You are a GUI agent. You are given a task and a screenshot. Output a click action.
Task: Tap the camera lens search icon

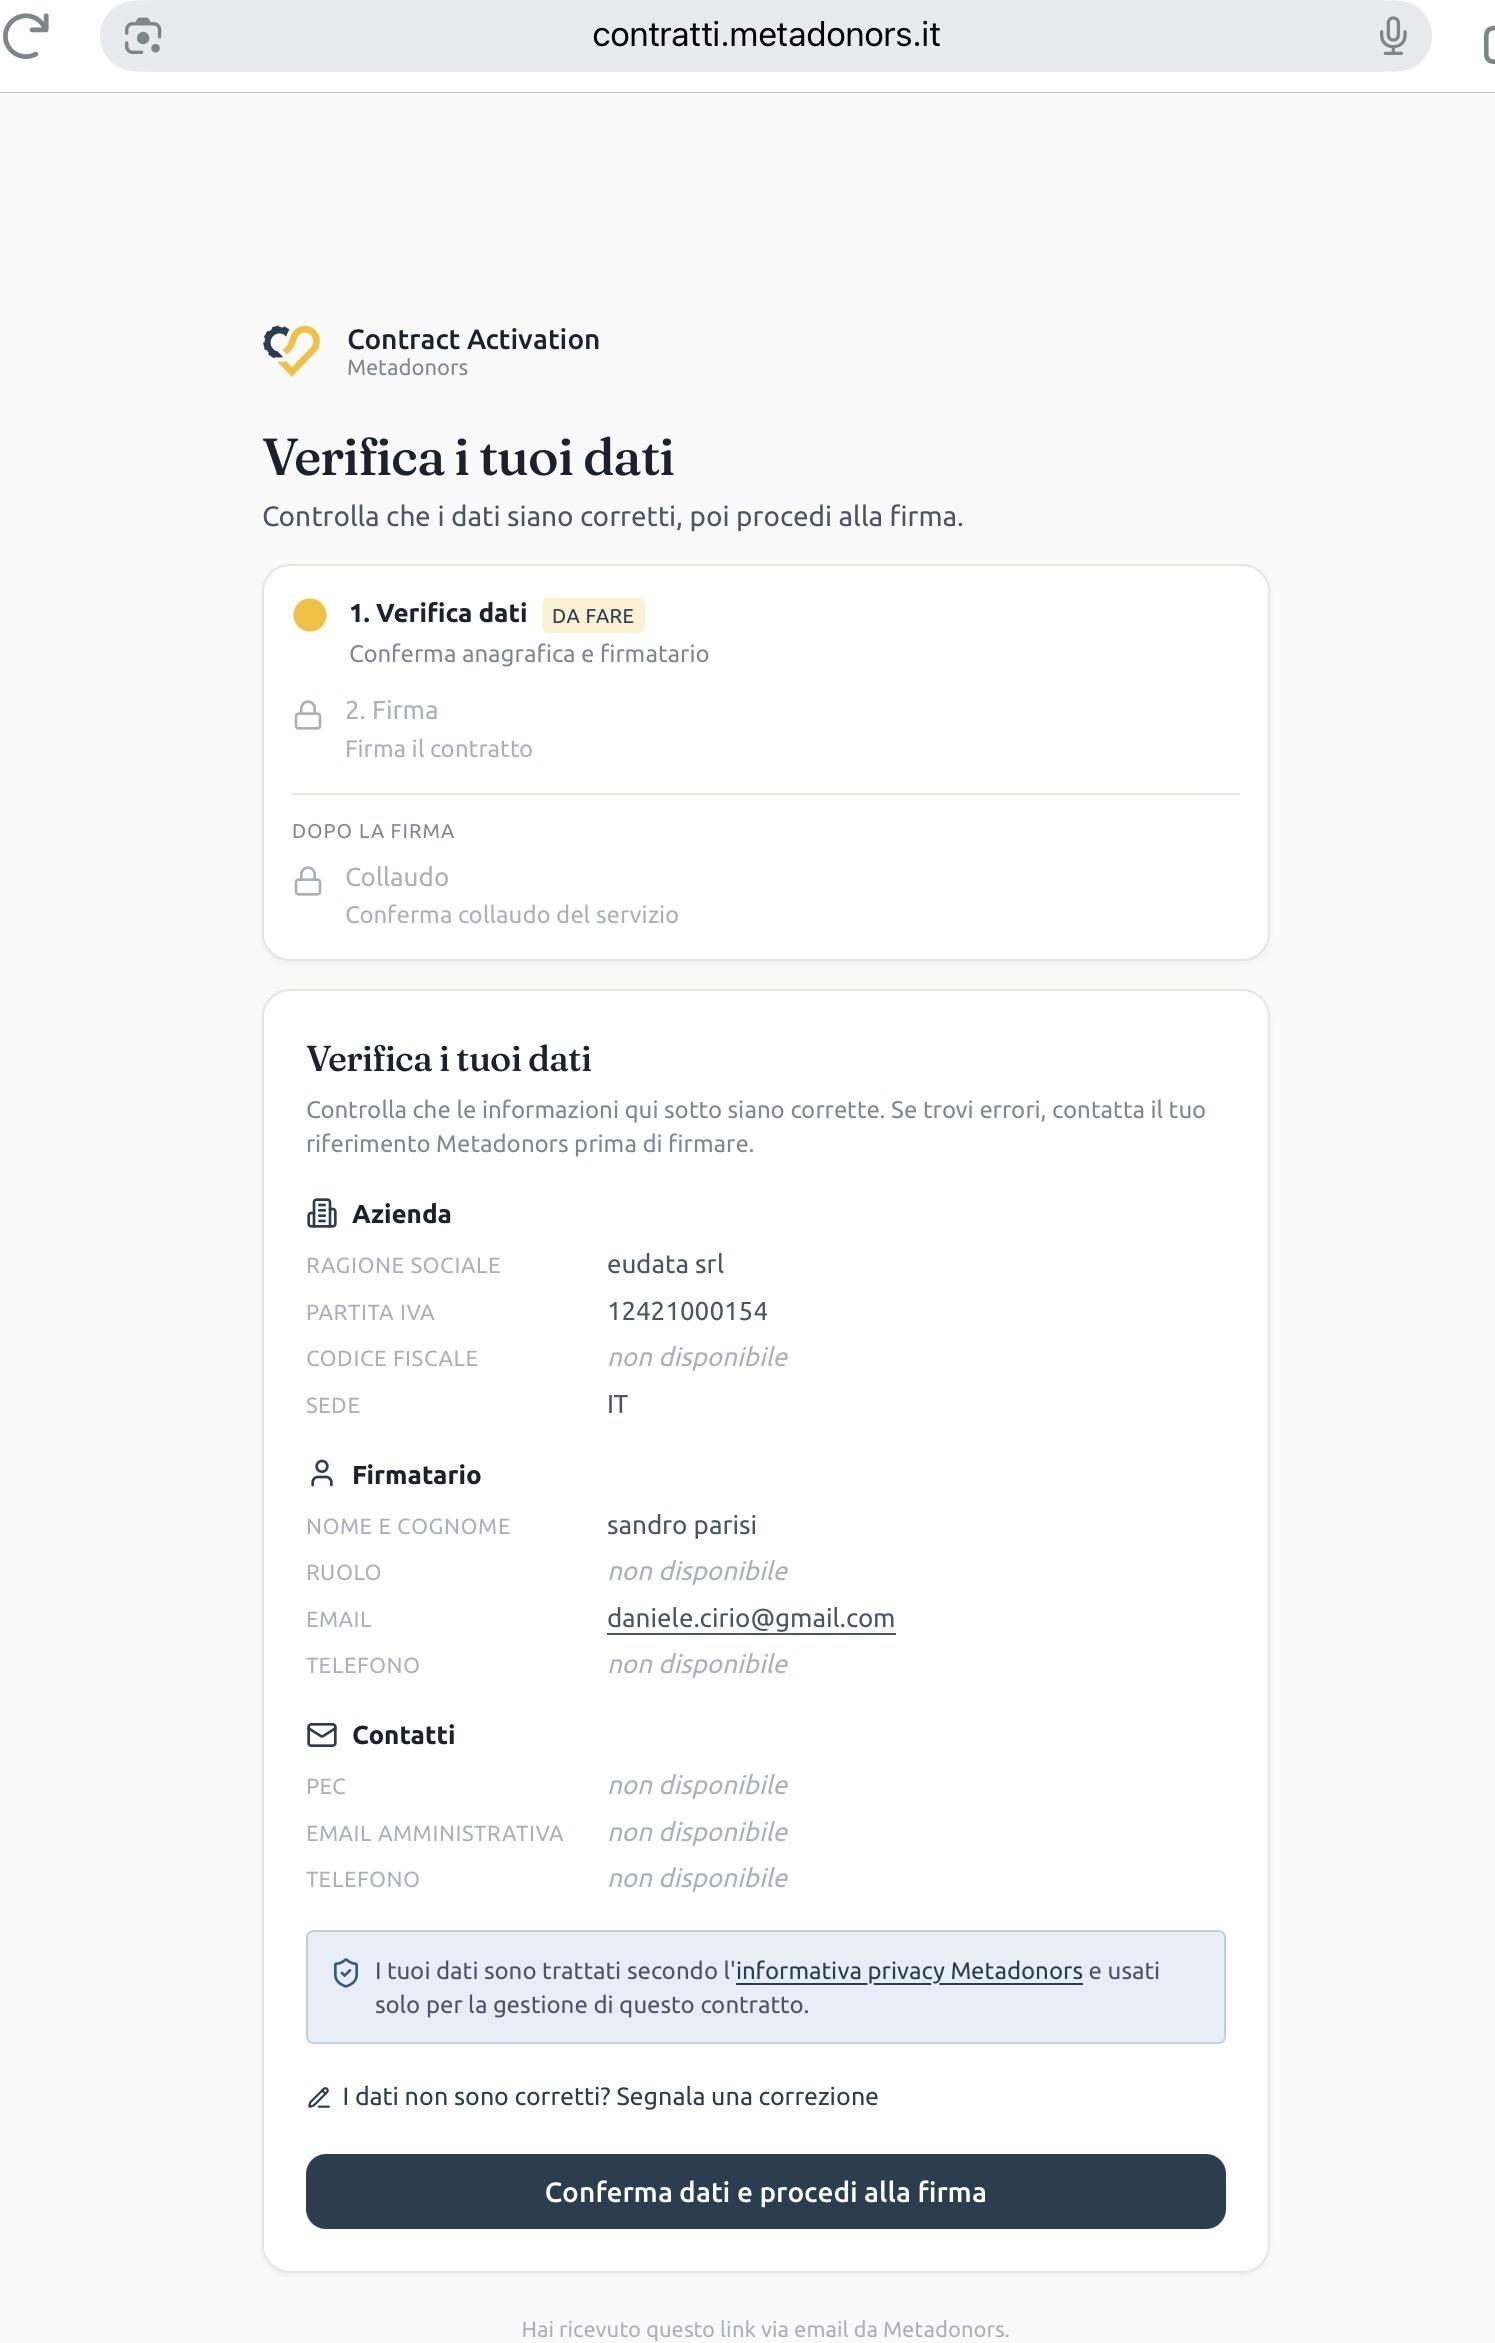tap(143, 37)
